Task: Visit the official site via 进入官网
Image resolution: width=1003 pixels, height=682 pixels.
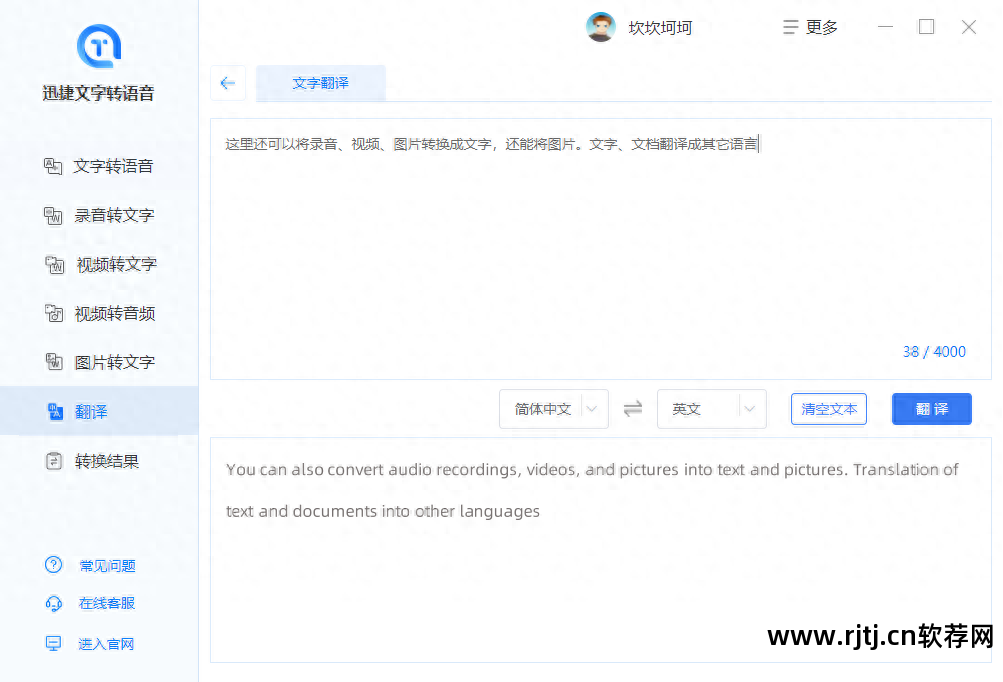Action: click(x=106, y=643)
